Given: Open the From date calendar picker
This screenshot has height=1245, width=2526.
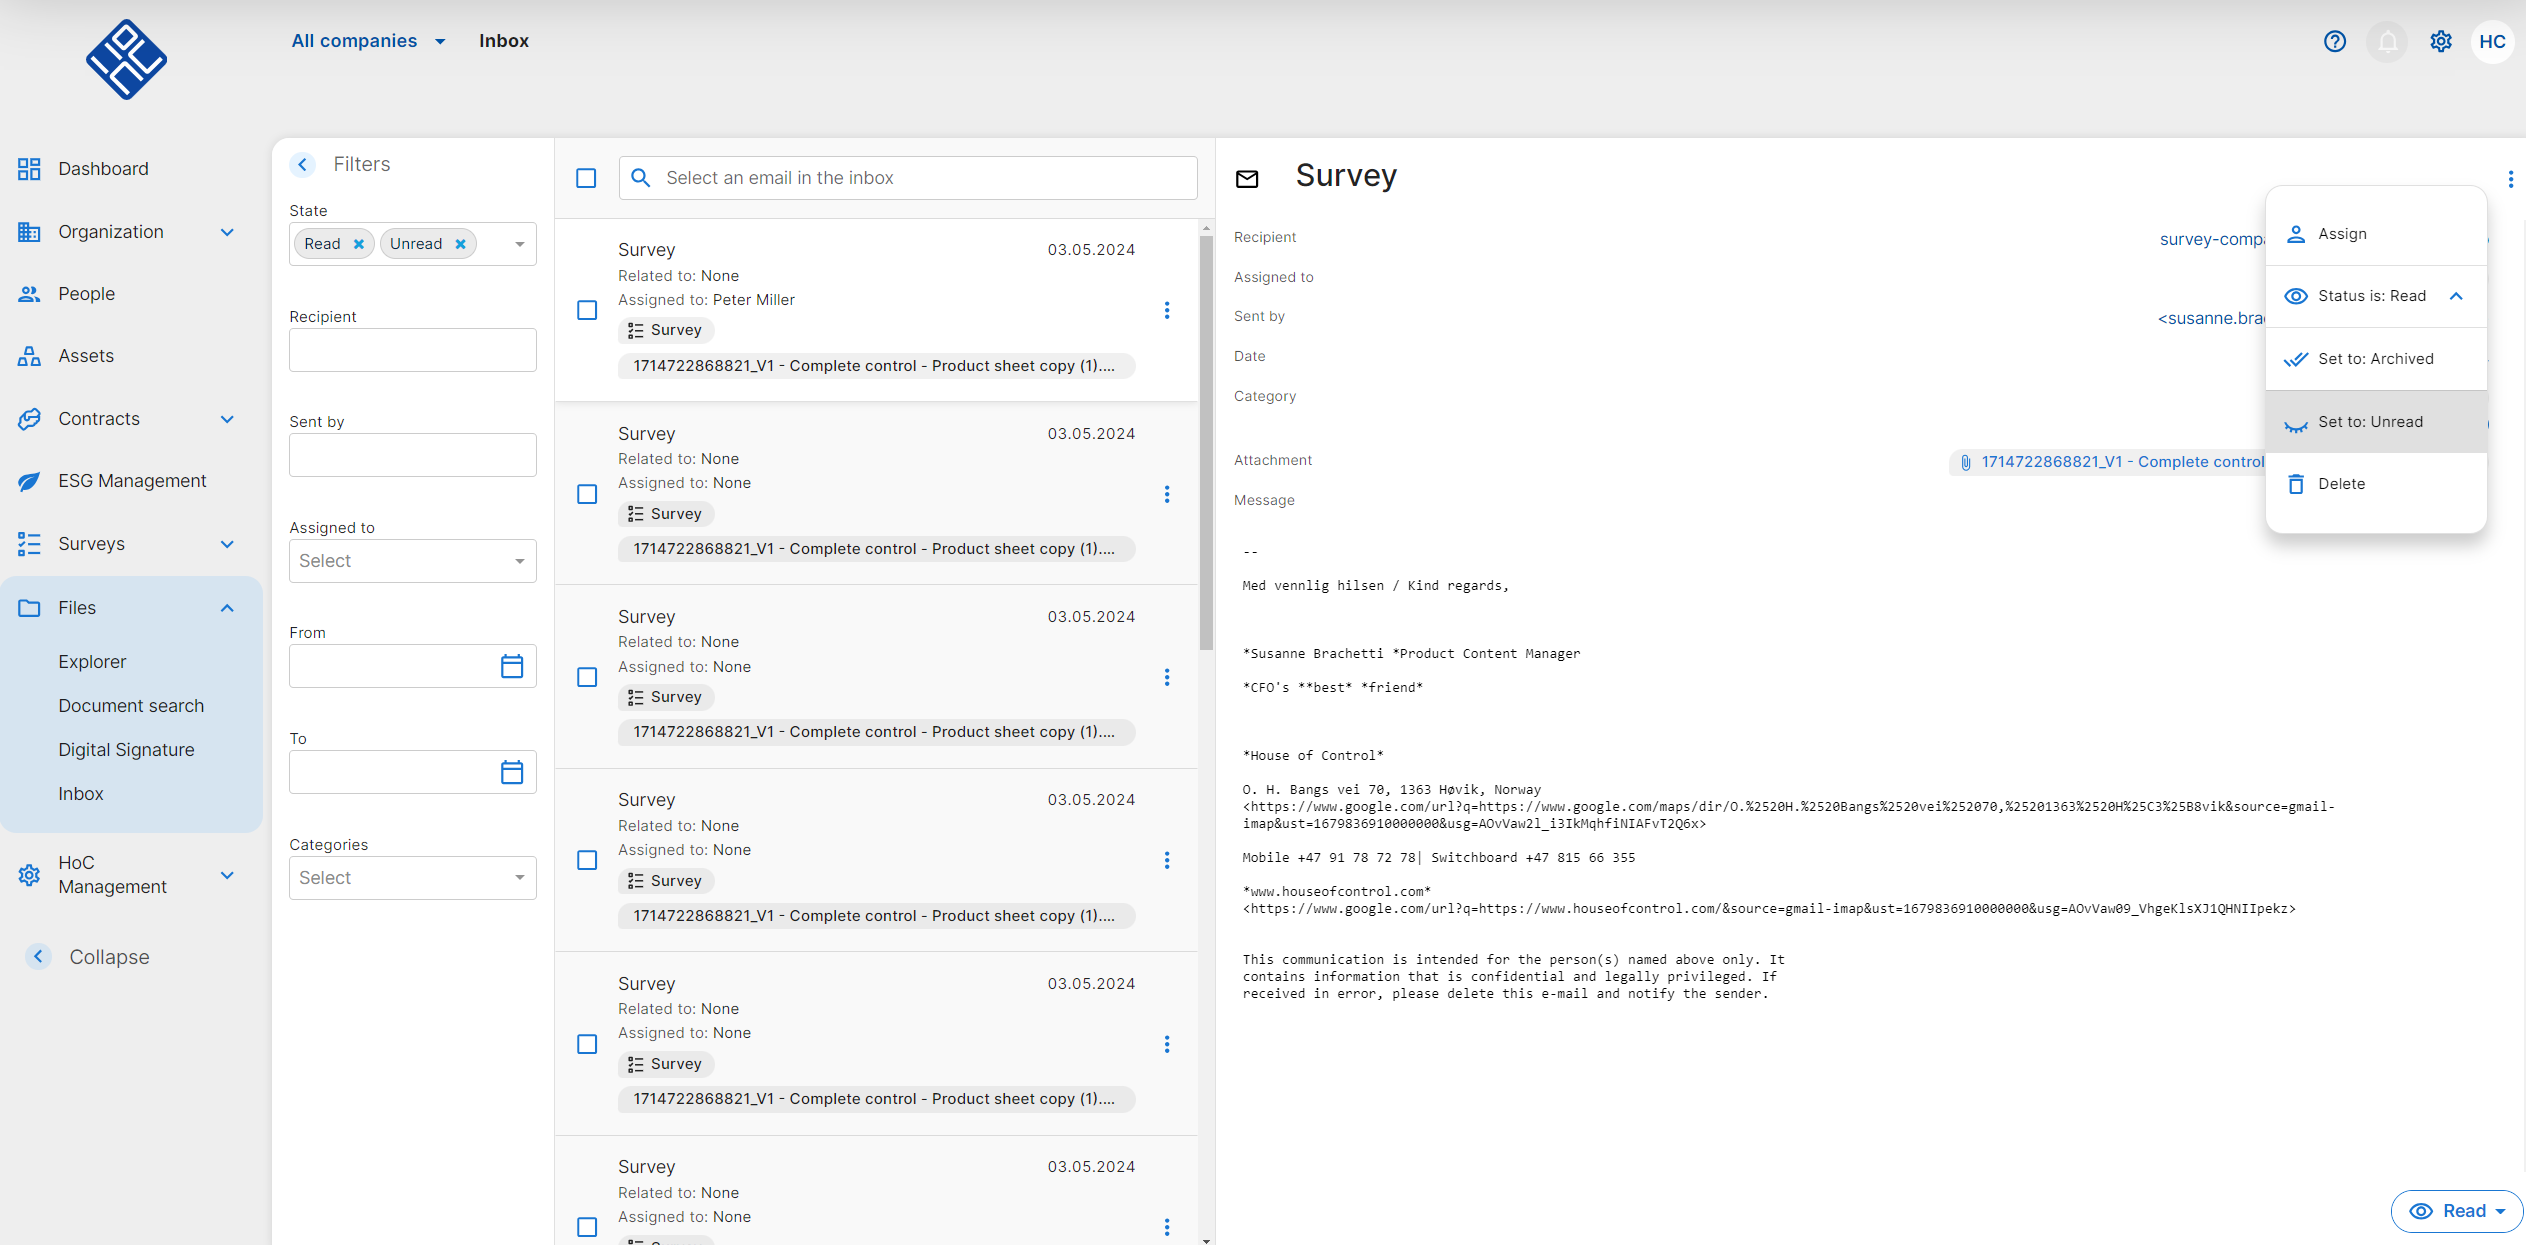Looking at the screenshot, I should (512, 666).
